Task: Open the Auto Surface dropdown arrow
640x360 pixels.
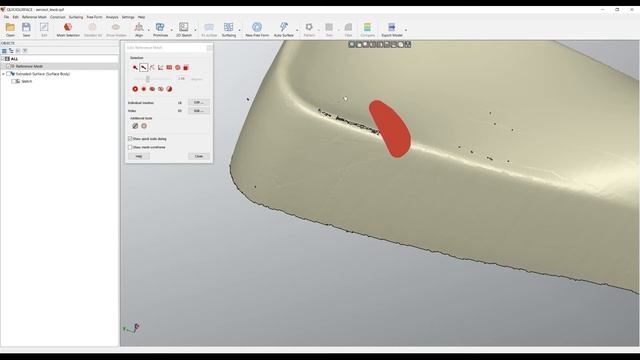Action: click(297, 30)
